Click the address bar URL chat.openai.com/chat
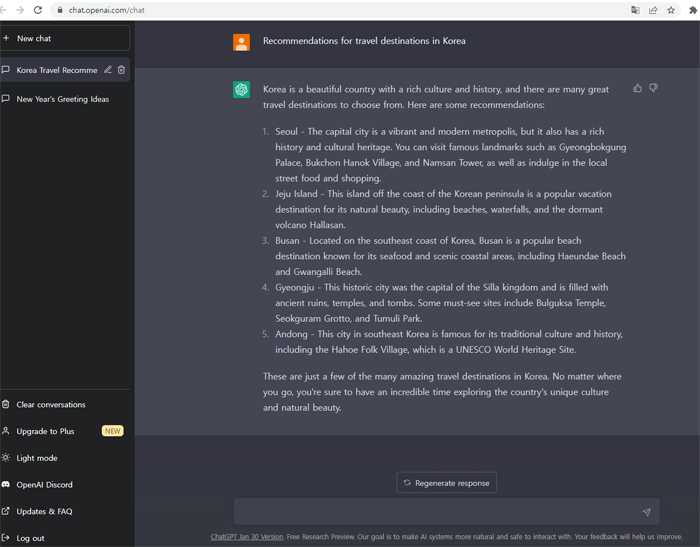 107,10
